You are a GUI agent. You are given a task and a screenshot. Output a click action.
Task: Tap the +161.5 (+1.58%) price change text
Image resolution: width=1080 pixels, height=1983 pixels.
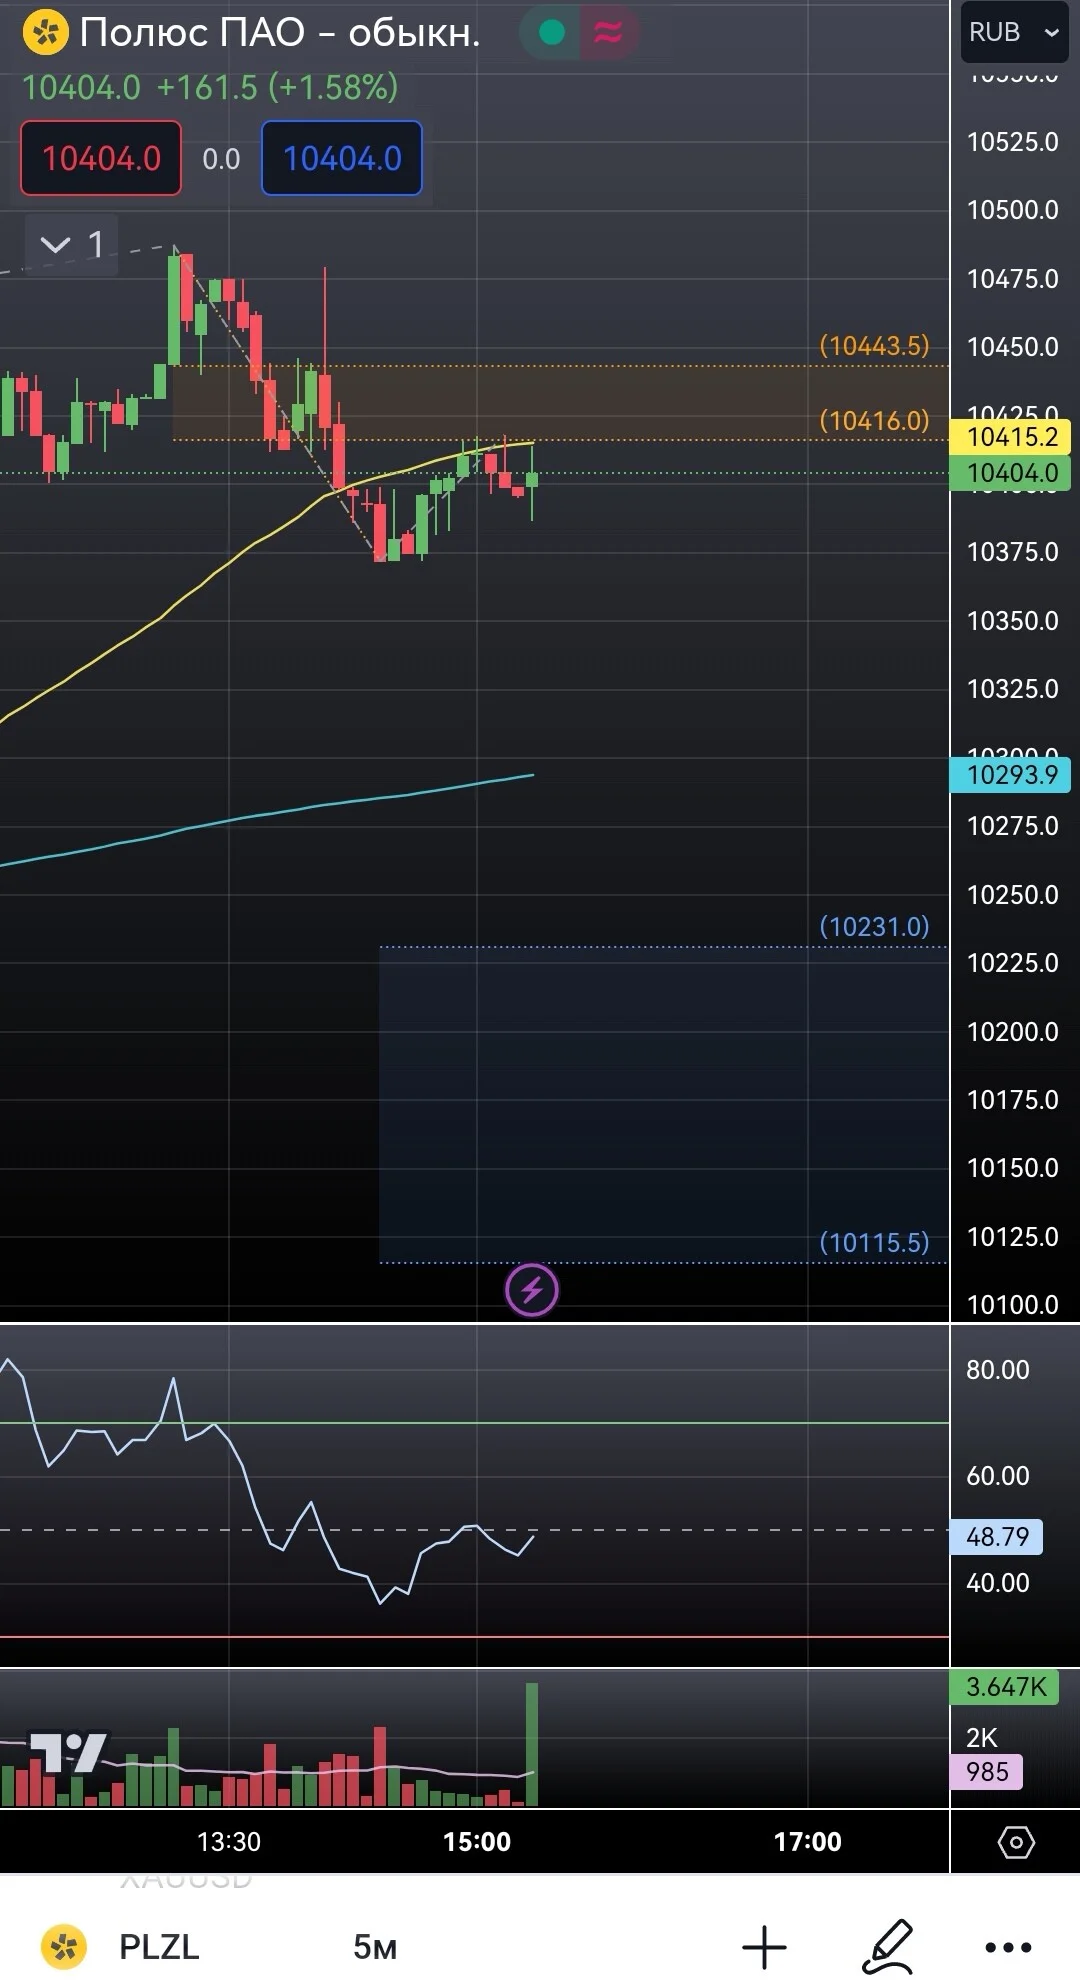pyautogui.click(x=277, y=88)
